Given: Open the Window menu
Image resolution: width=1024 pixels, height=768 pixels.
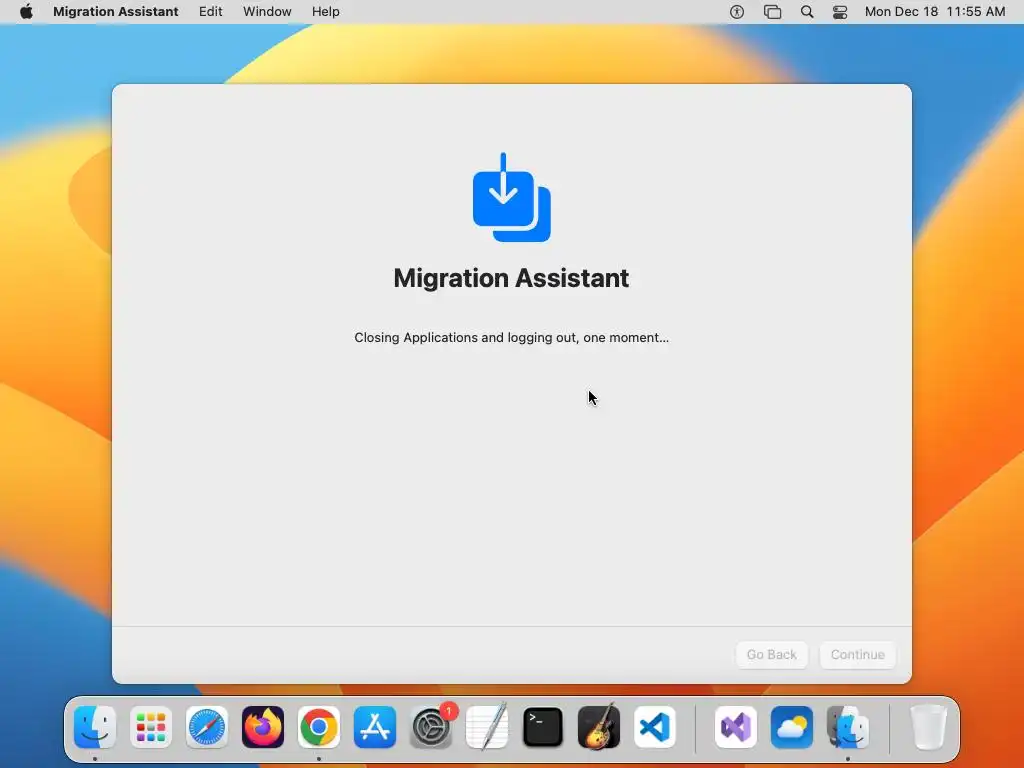Looking at the screenshot, I should [267, 12].
